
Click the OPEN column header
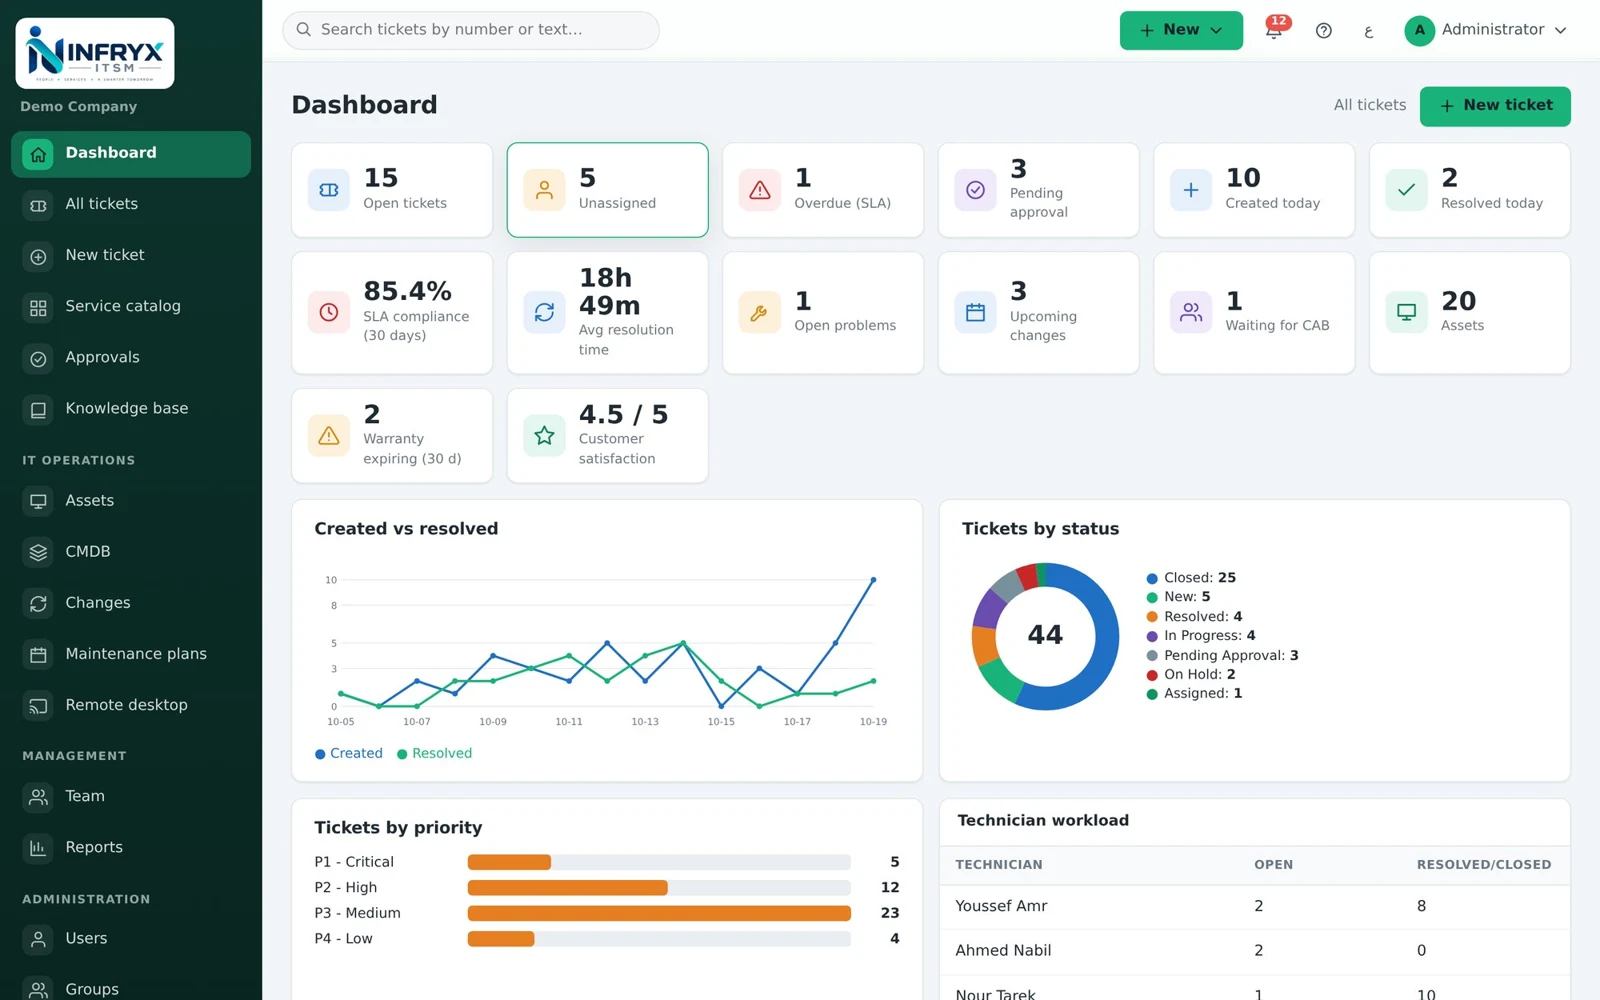[x=1273, y=865]
